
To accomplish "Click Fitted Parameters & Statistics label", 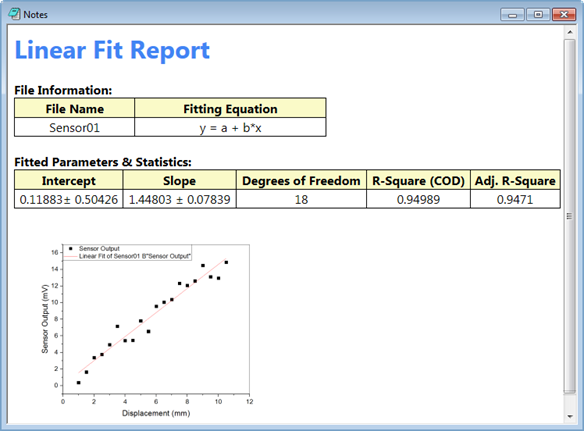I will pyautogui.click(x=103, y=162).
